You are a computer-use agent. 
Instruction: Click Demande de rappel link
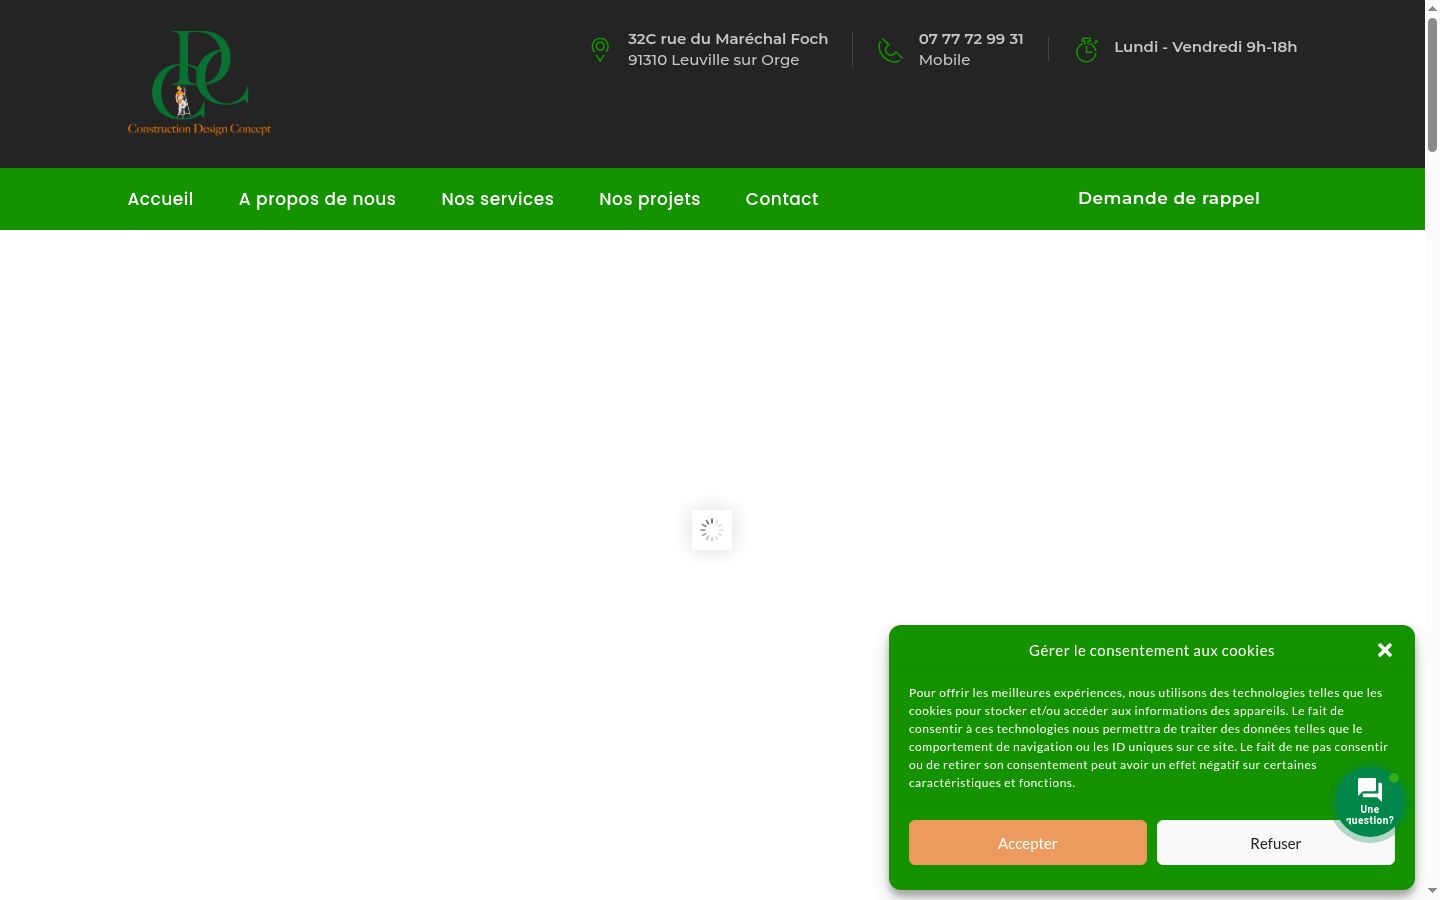tap(1168, 198)
